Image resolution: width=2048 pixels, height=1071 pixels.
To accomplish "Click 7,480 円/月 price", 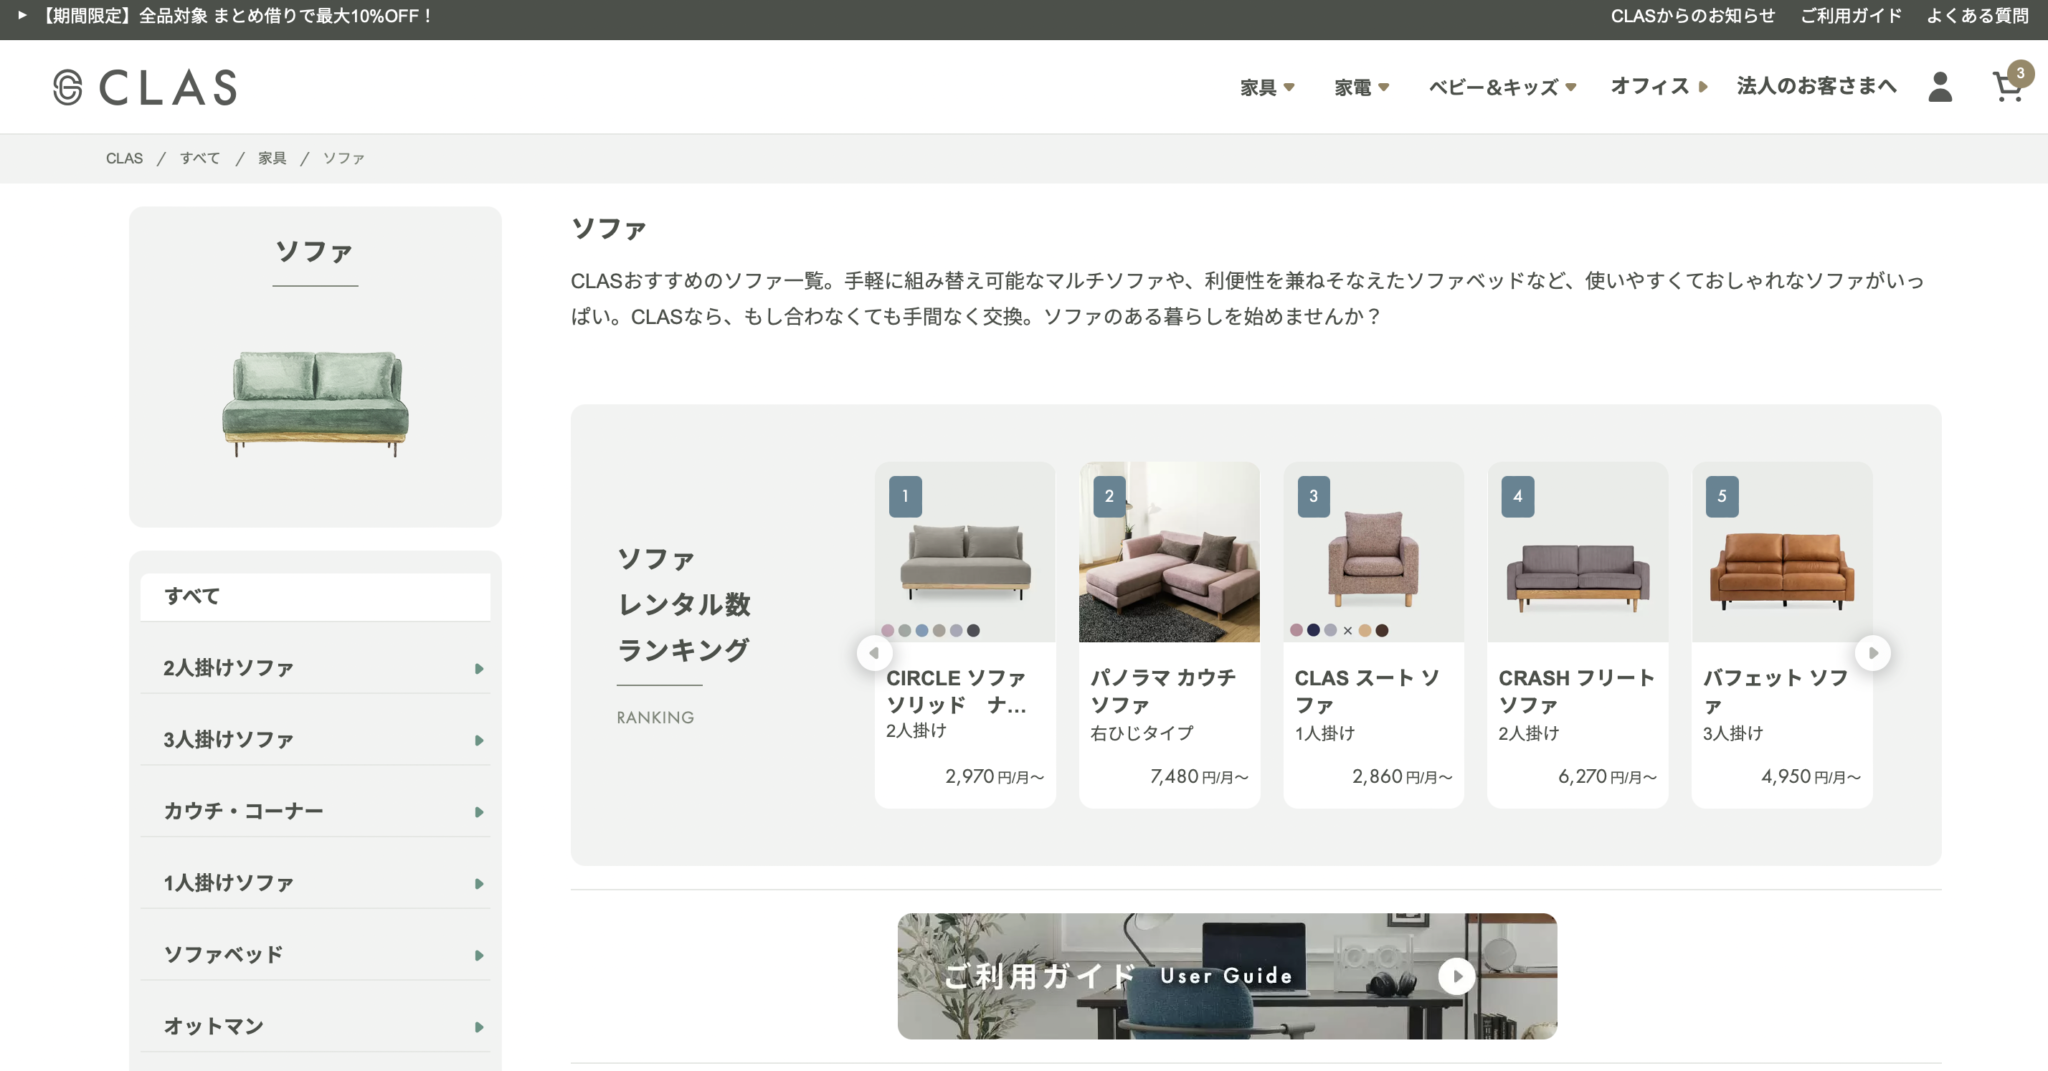I will coord(1199,777).
